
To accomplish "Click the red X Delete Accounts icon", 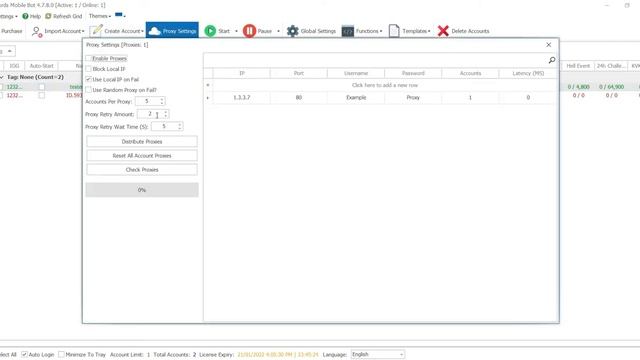I will click(443, 31).
